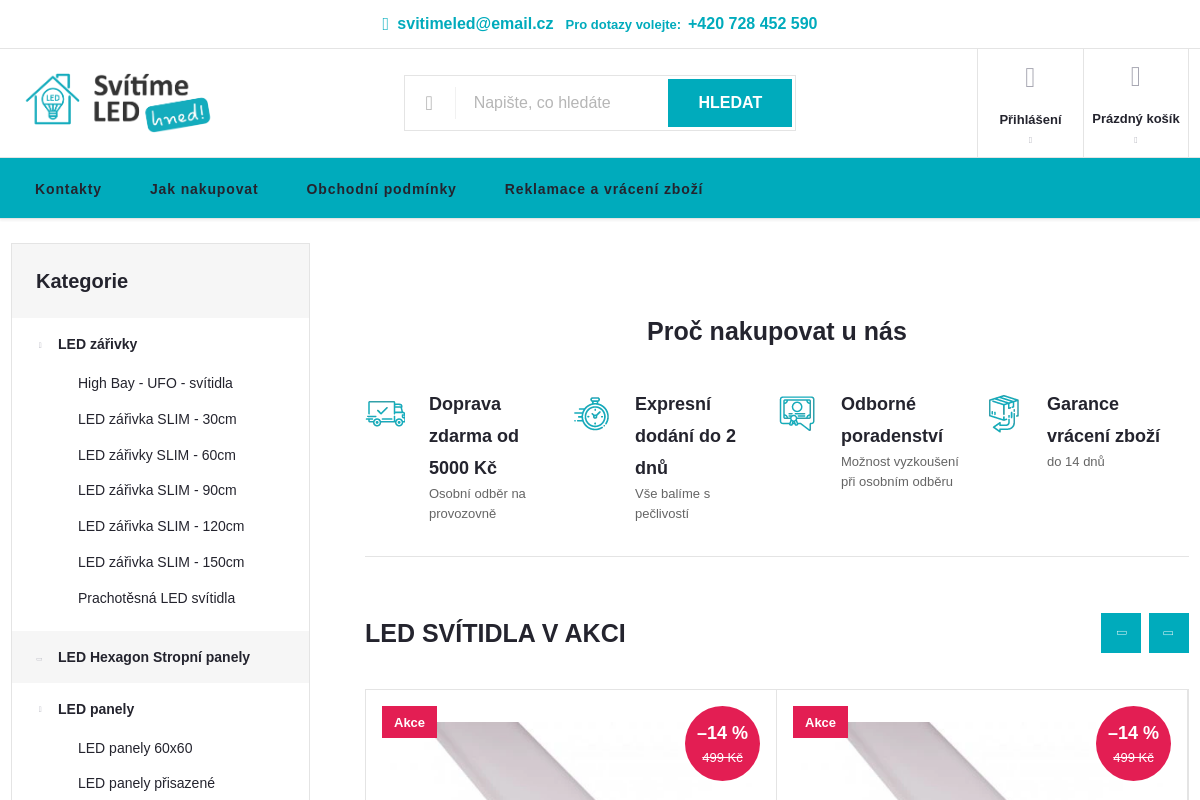1200x800 pixels.
Task: Click the Svítíme LED logo
Action: (x=117, y=102)
